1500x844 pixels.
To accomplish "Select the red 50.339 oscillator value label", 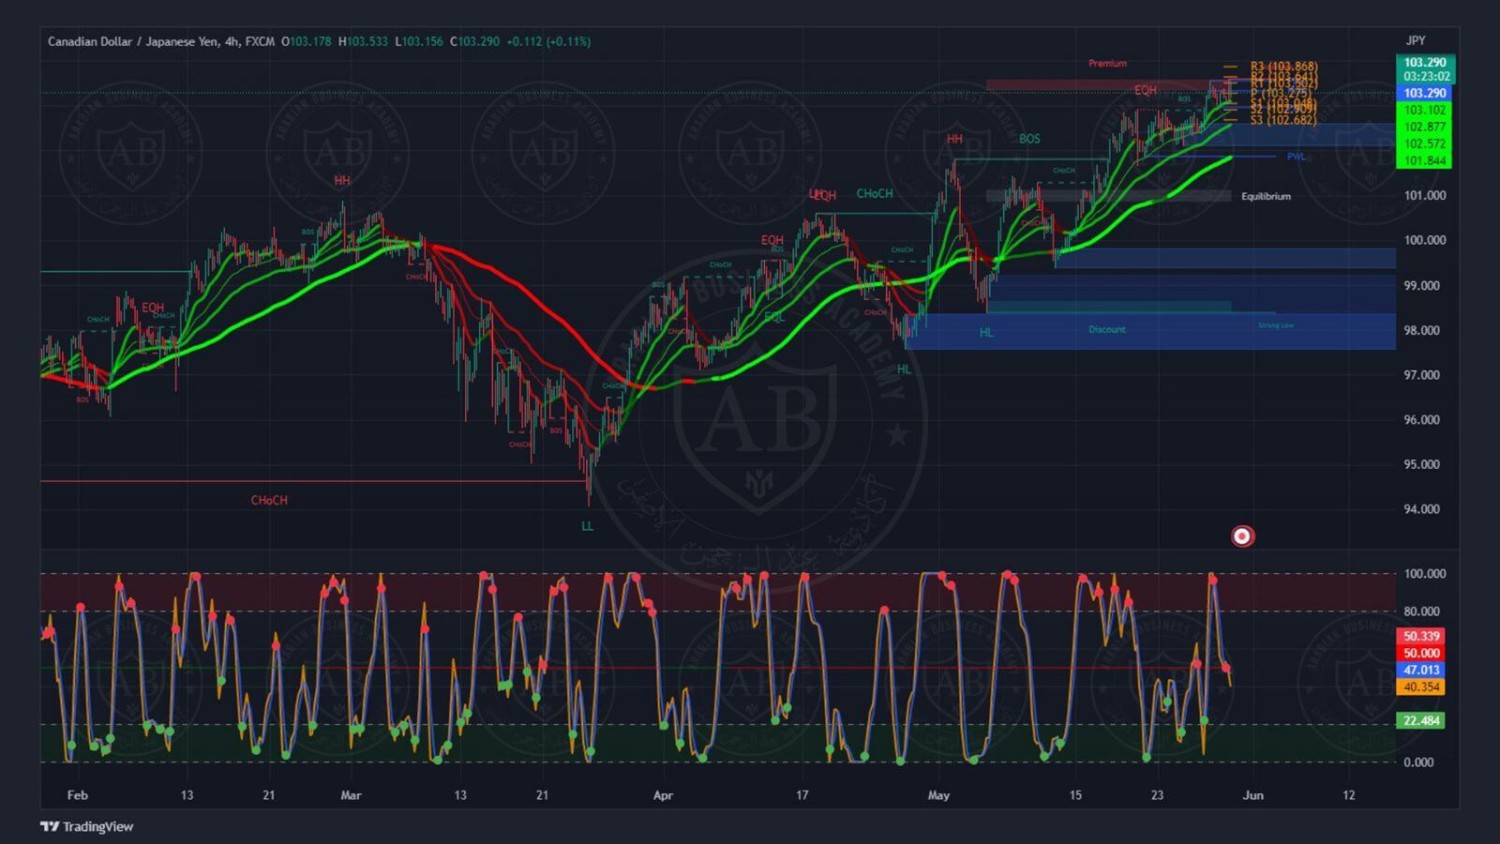I will [x=1420, y=636].
